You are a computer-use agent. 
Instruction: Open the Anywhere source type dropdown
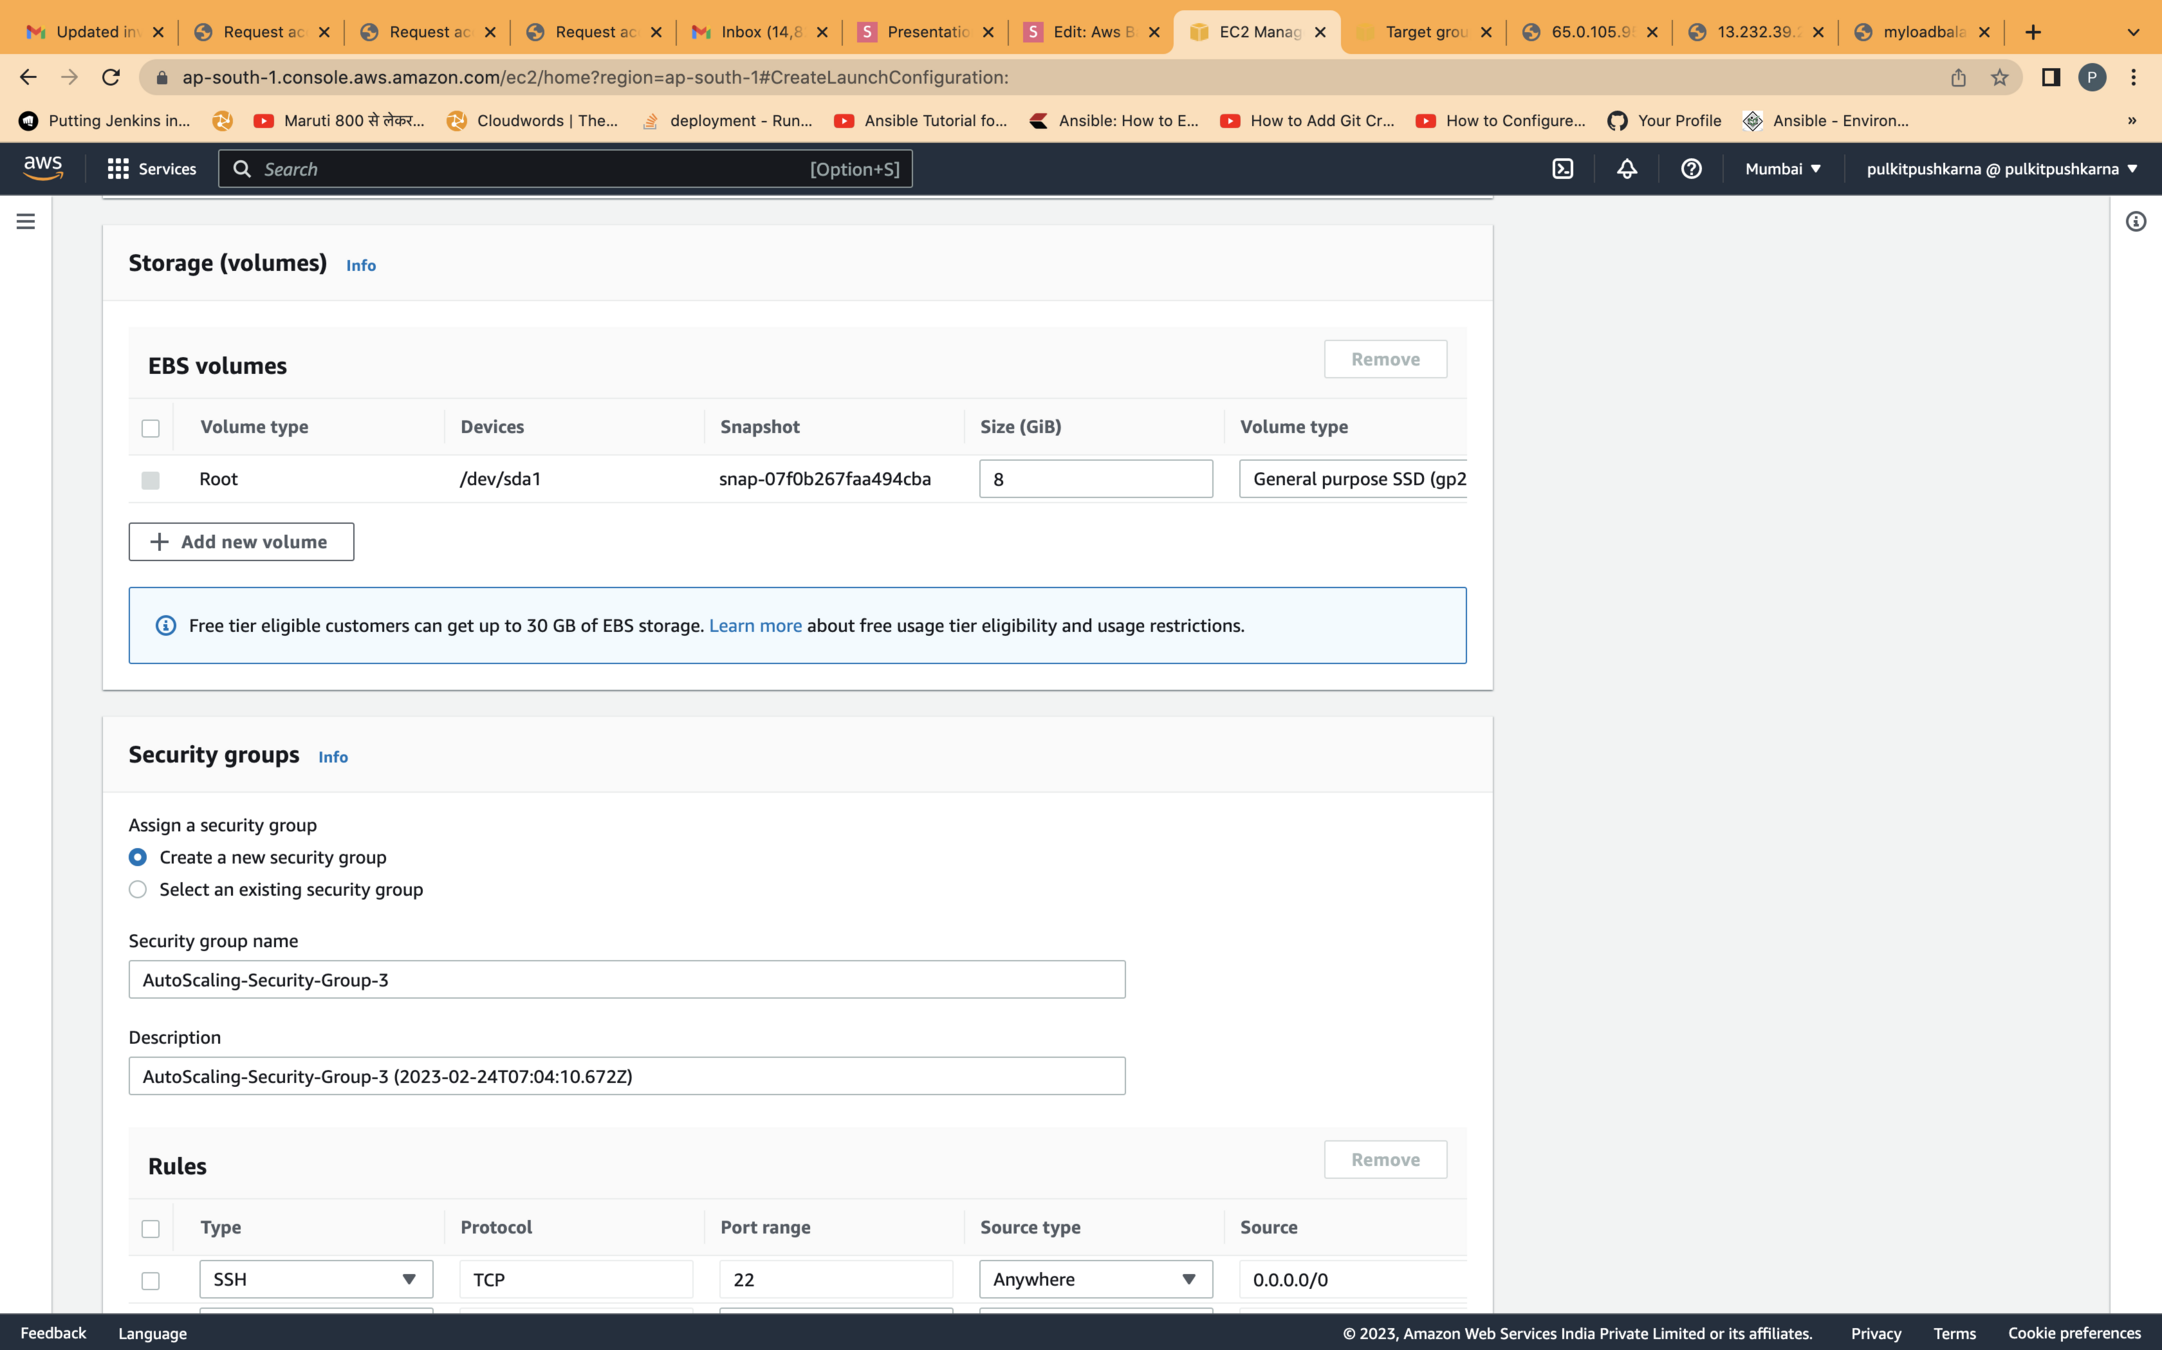coord(1095,1279)
